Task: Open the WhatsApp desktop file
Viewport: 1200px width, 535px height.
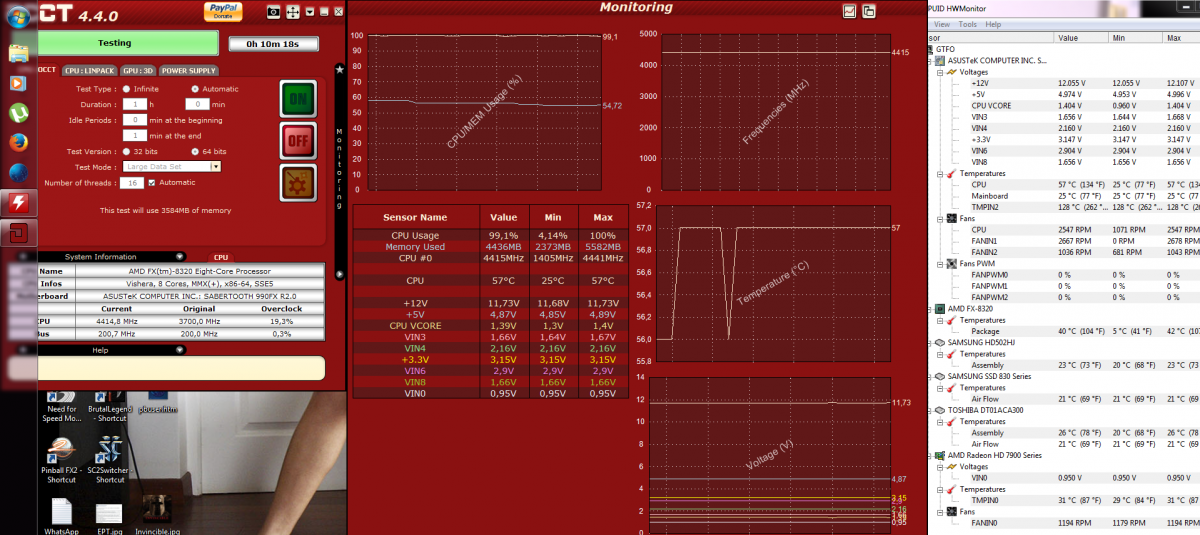Action: pos(61,517)
